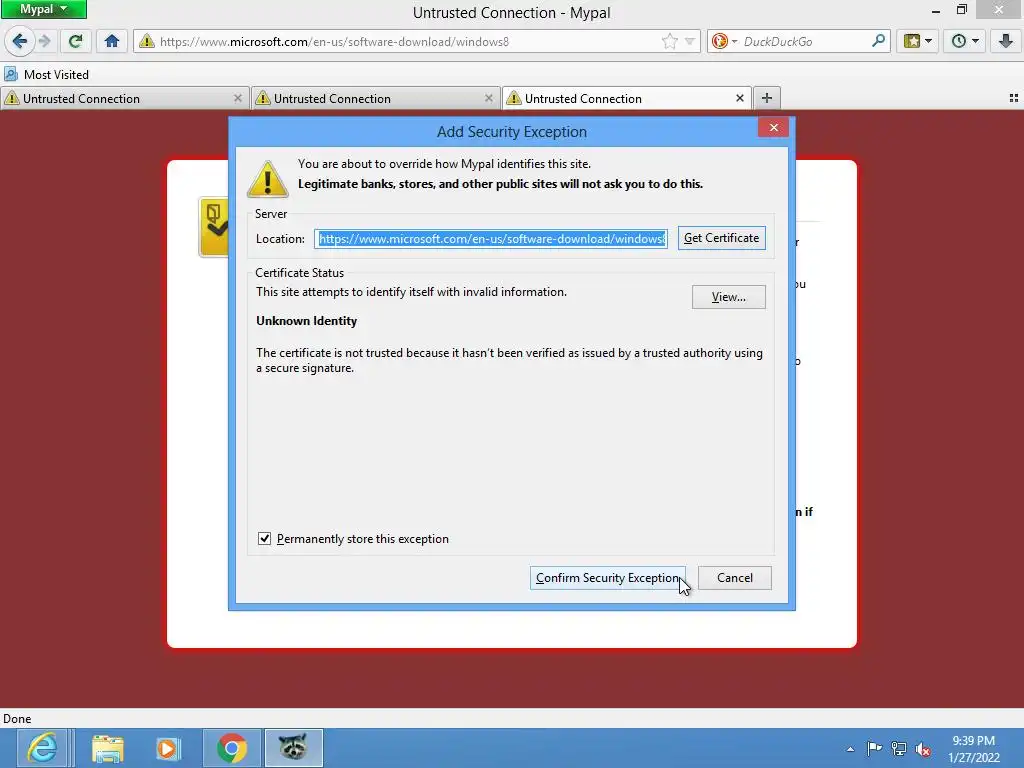The width and height of the screenshot is (1024, 768).
Task: Show hidden tray icons arrow
Action: [x=850, y=749]
